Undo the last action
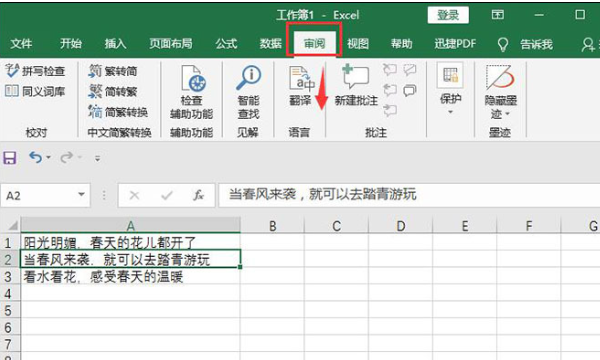Image resolution: width=600 pixels, height=360 pixels. (x=36, y=157)
